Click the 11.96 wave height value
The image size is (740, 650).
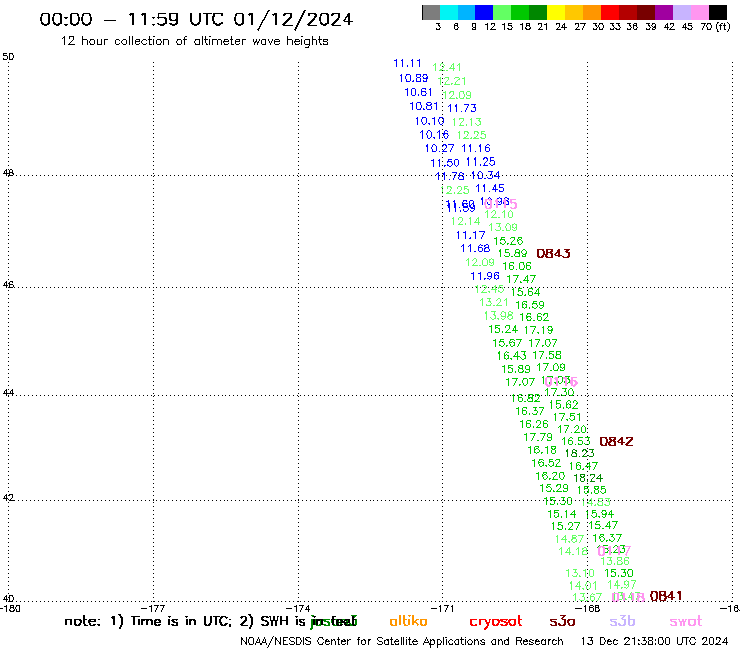485,276
